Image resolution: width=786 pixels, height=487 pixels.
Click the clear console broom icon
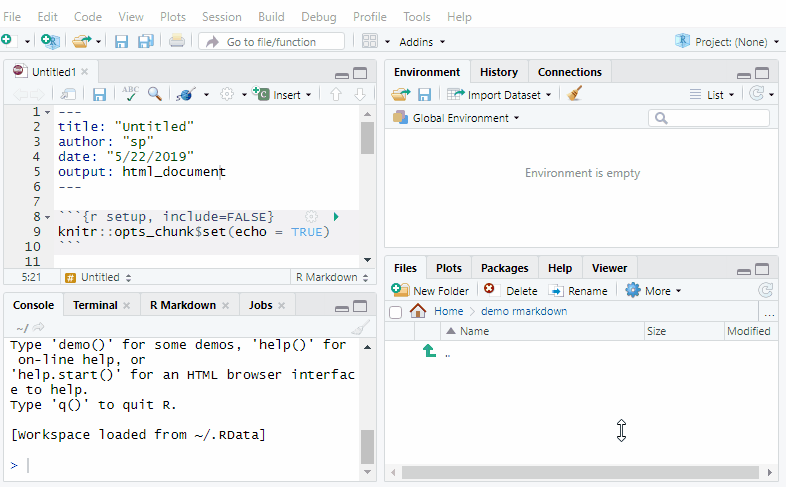click(x=359, y=327)
